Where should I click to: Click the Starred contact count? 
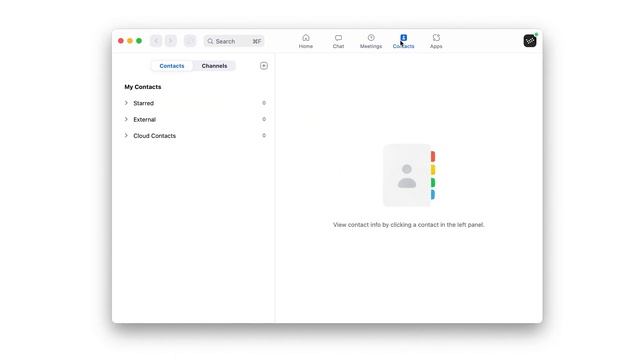tap(264, 103)
